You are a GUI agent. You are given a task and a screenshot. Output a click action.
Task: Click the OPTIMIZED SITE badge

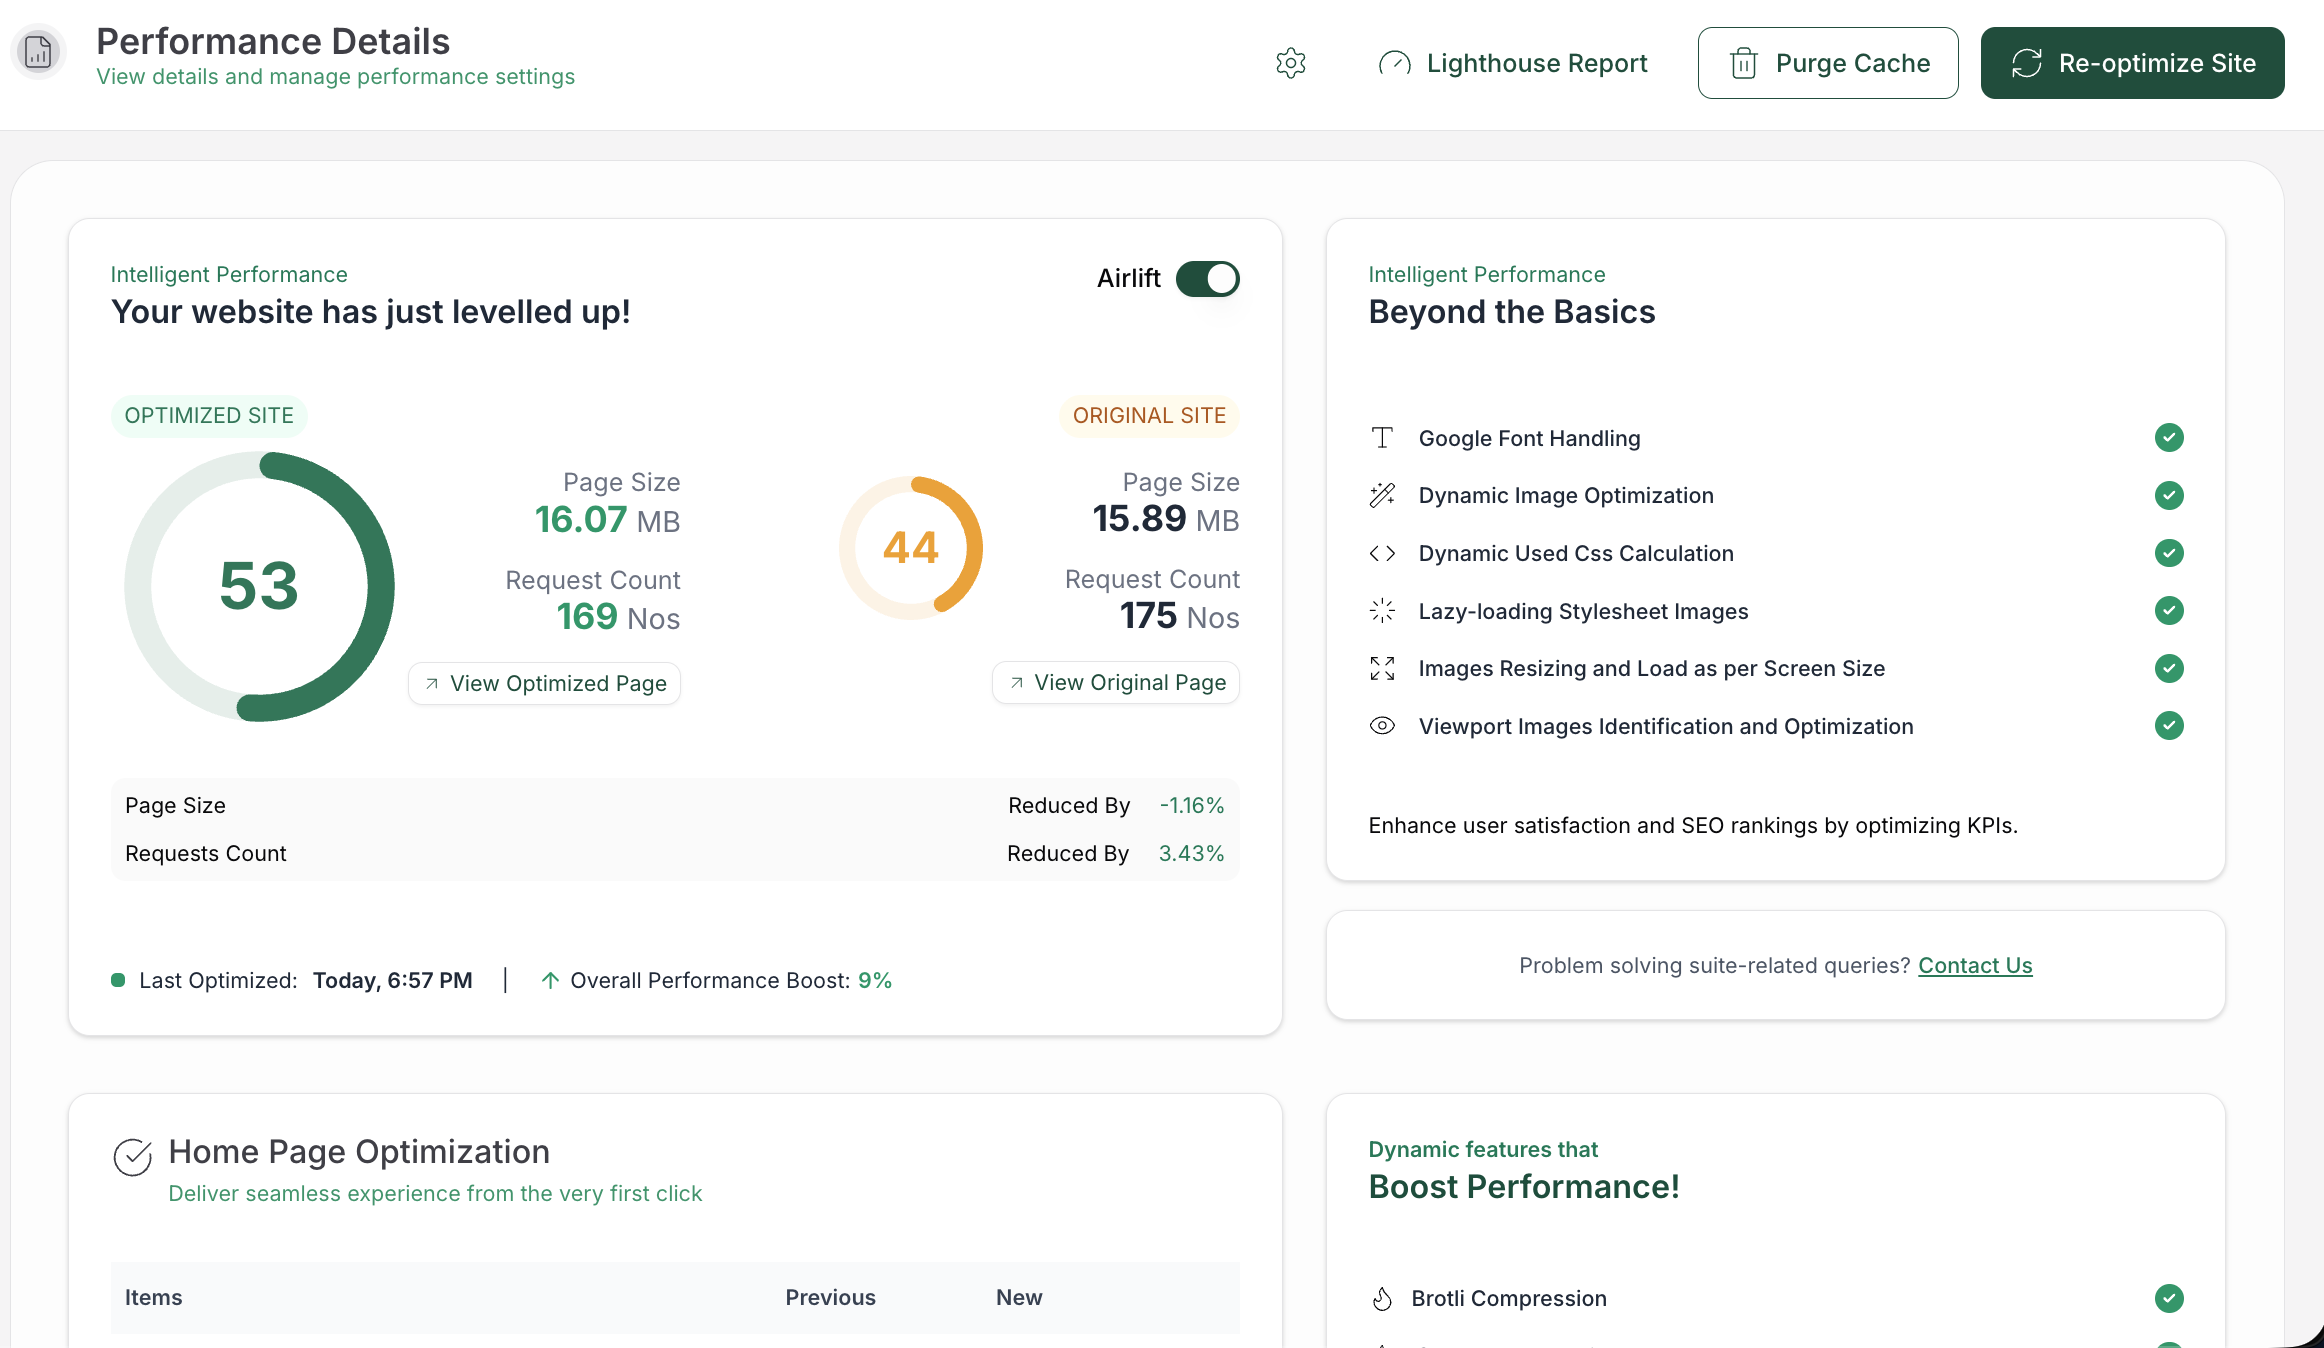click(209, 416)
